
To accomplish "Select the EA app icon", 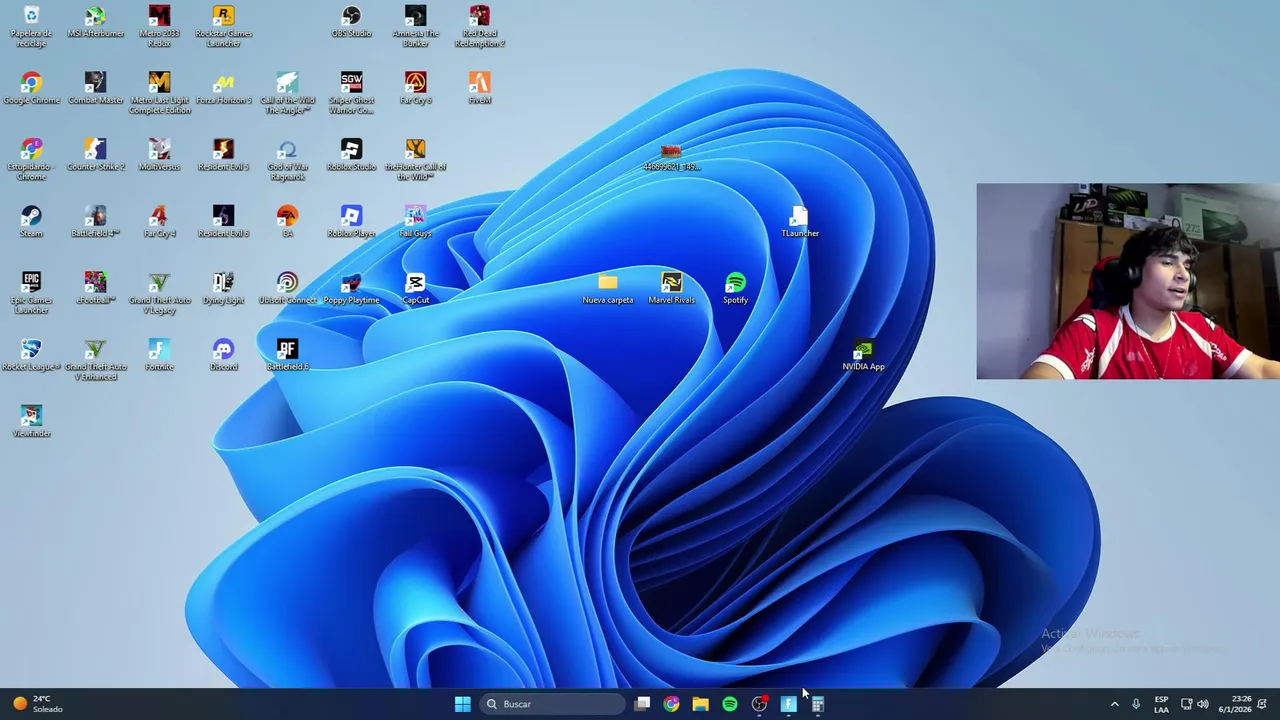I will 287,221.
